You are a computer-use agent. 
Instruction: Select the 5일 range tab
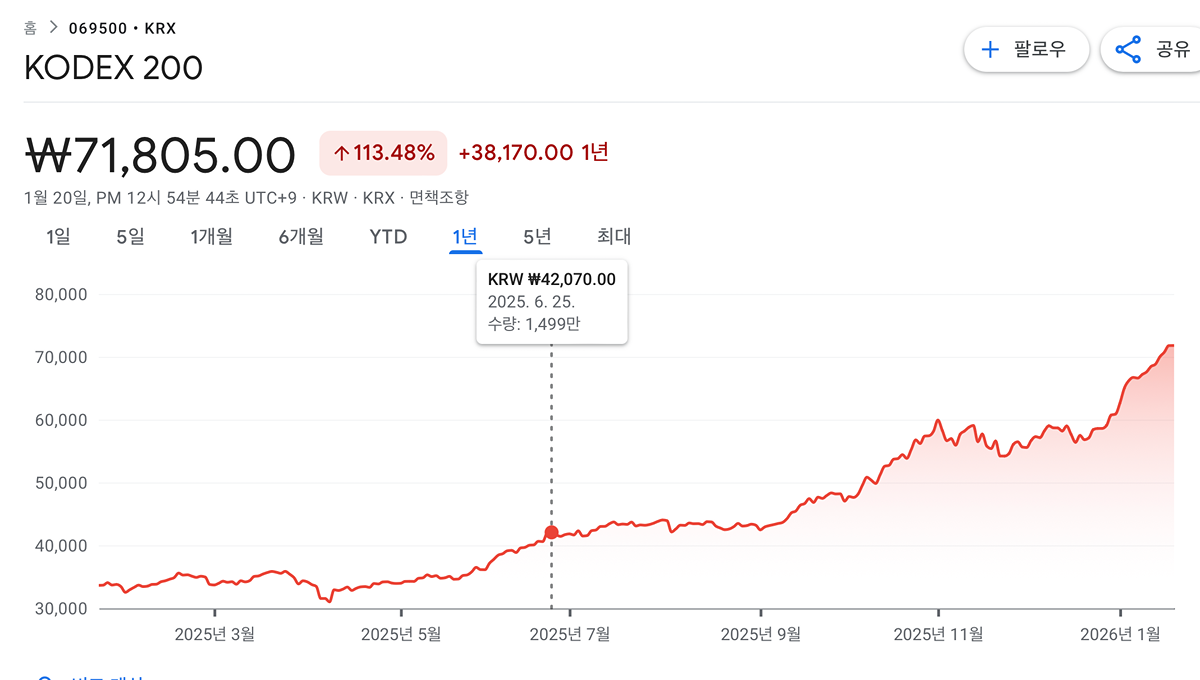point(130,237)
